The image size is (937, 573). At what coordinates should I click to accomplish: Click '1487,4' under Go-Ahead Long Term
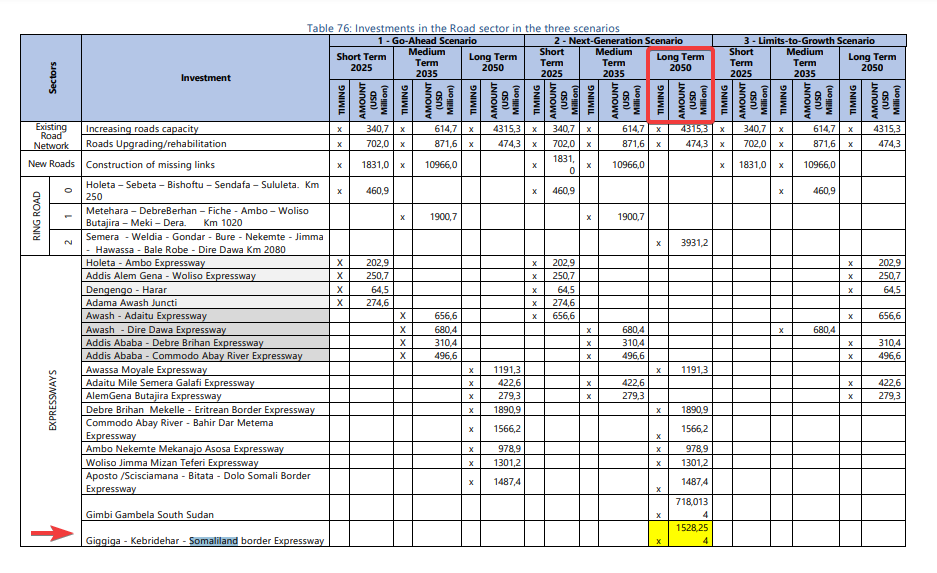[507, 482]
